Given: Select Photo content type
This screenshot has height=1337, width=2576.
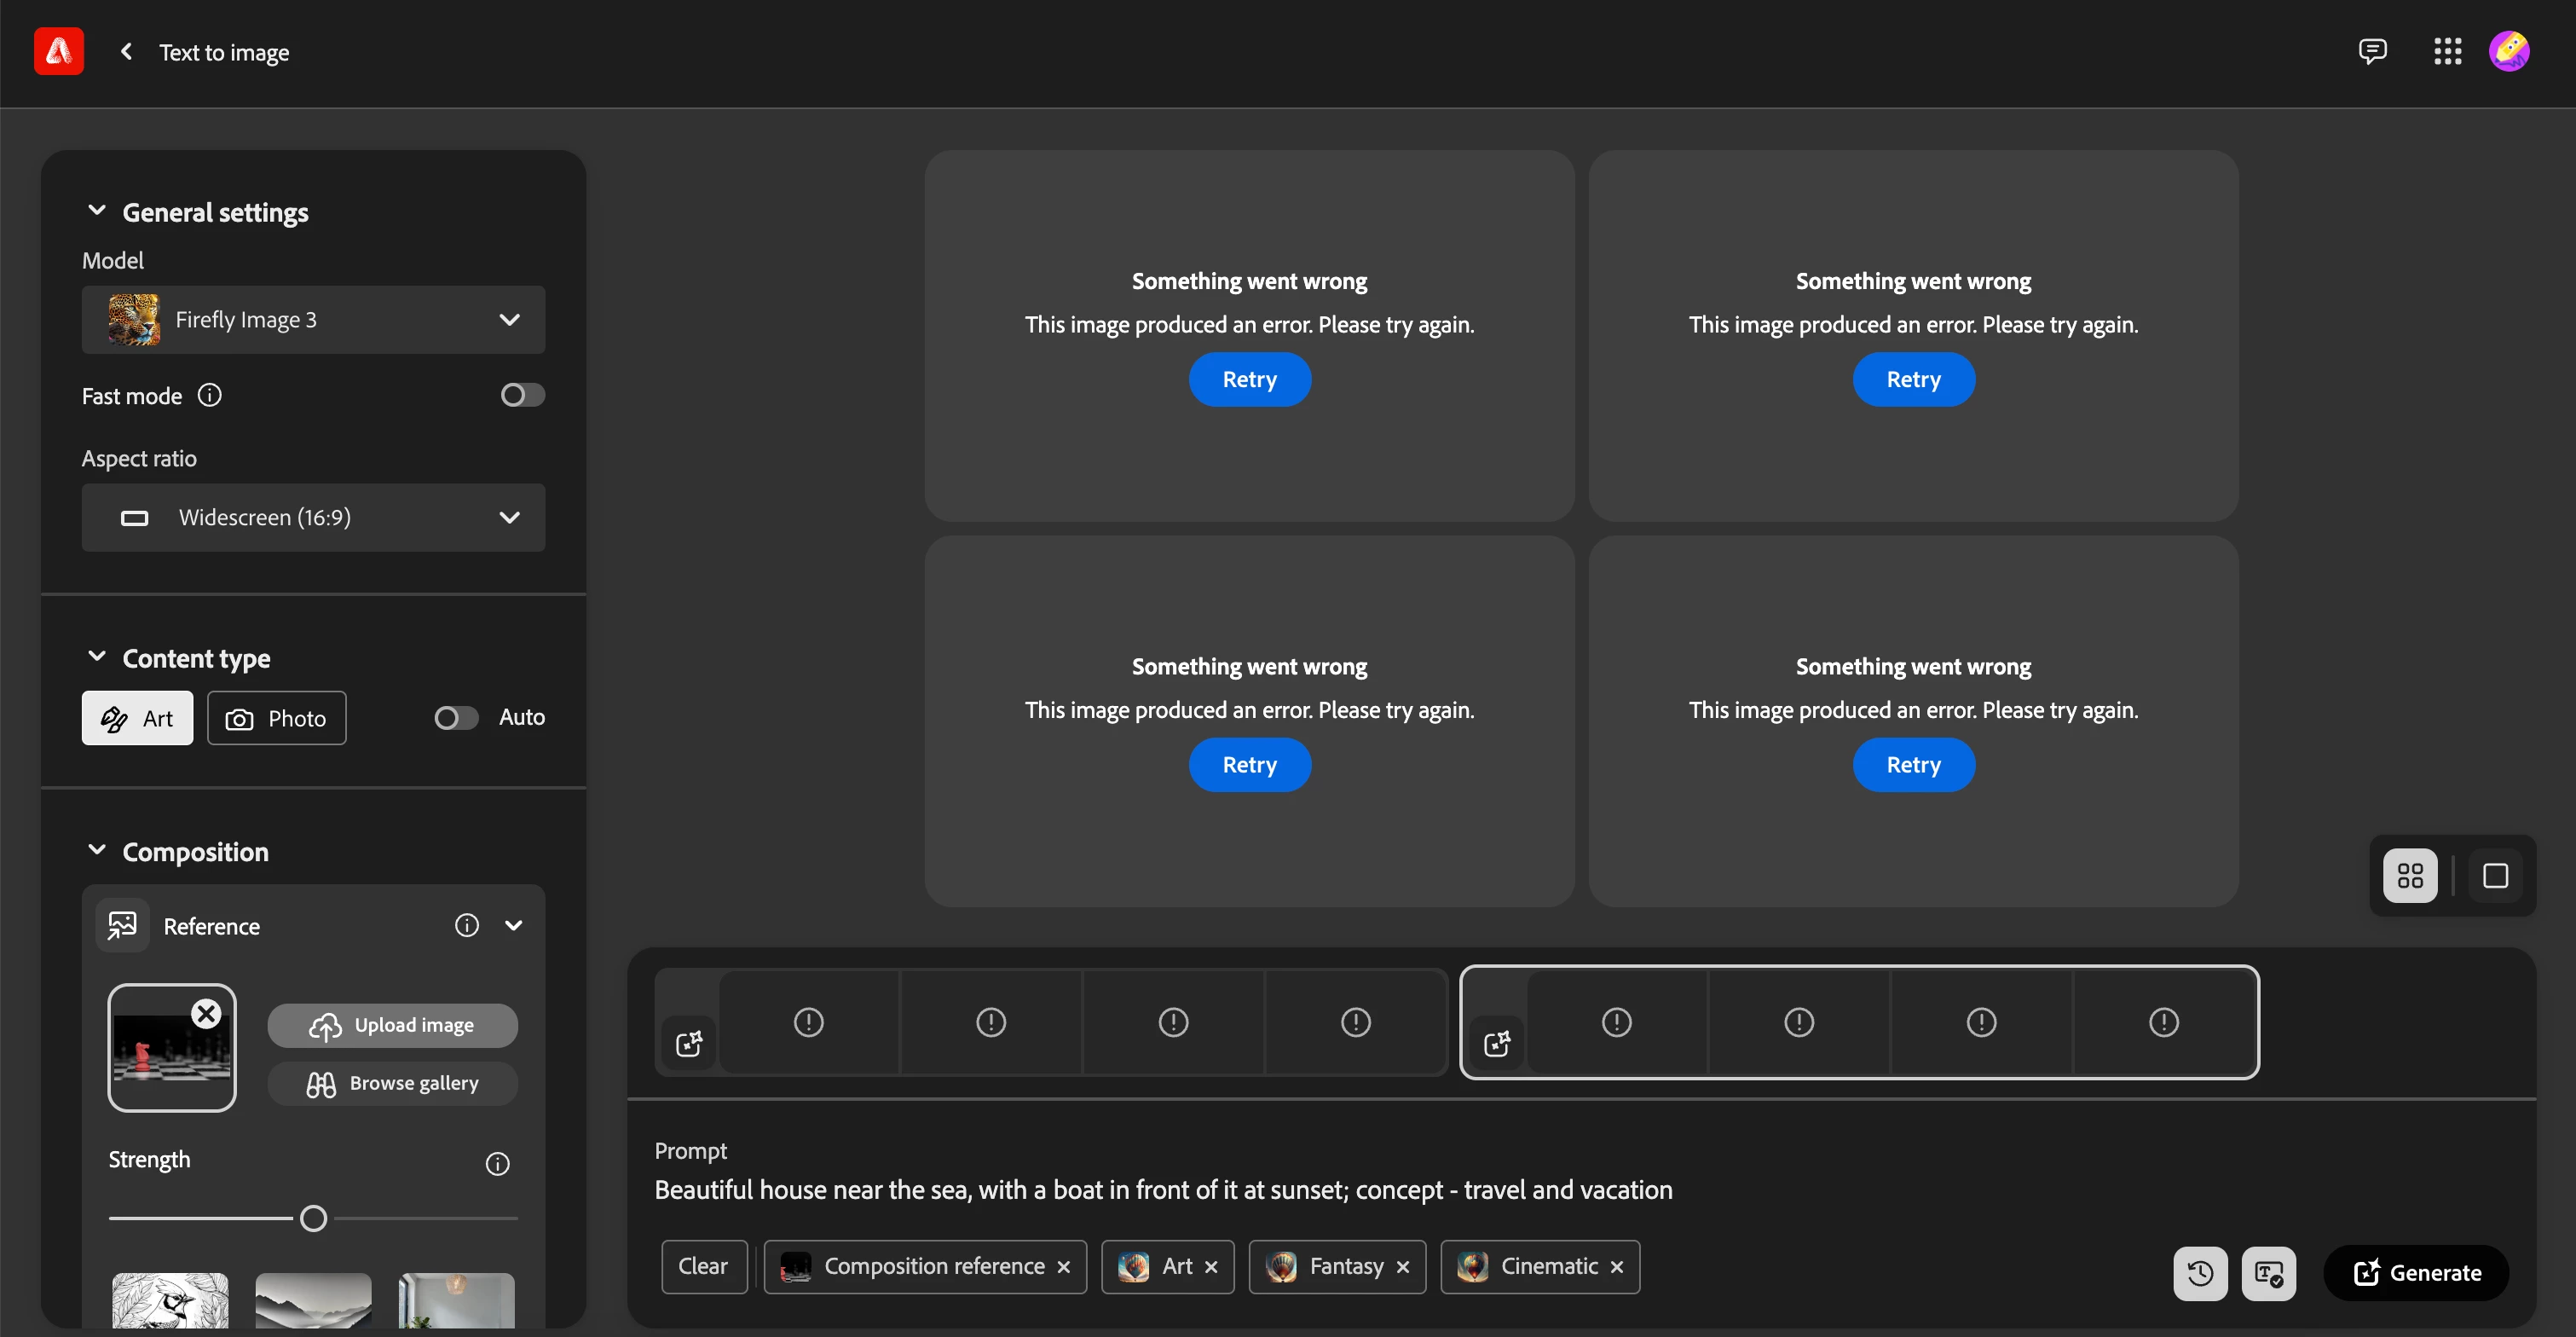Looking at the screenshot, I should 276,718.
